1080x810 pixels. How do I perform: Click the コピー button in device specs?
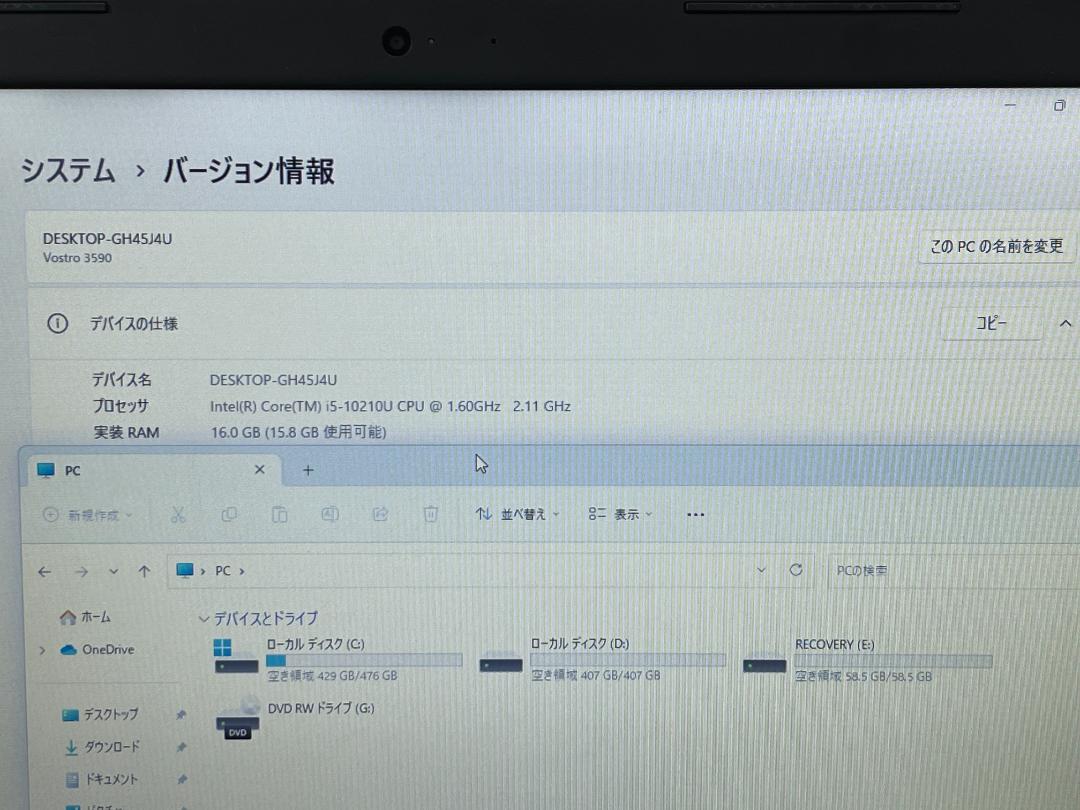[991, 323]
